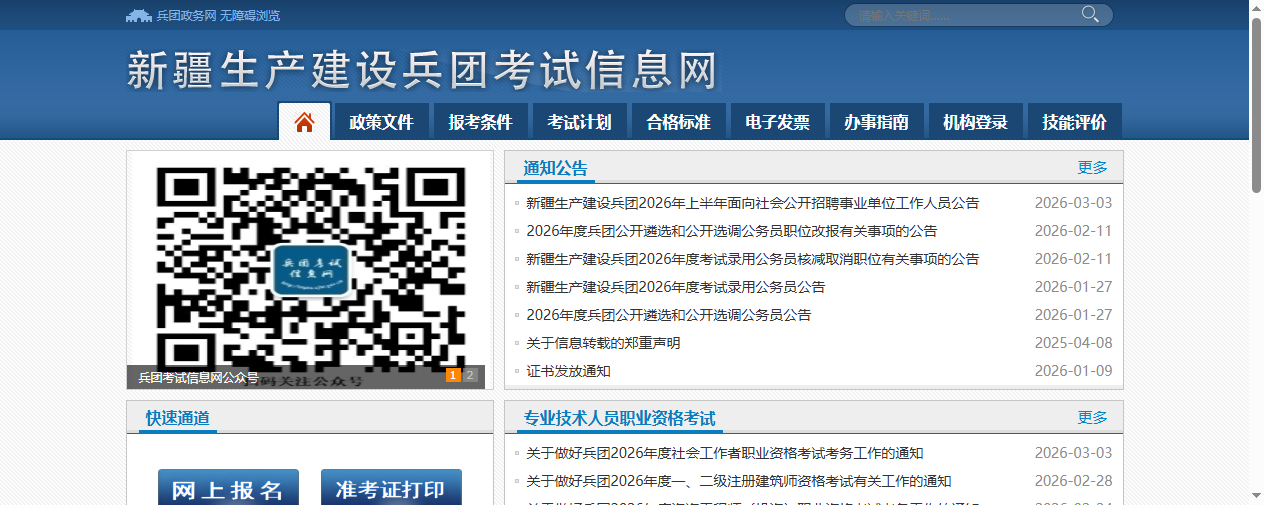The height and width of the screenshot is (505, 1264).
Task: Open notice 公开遴选和公开选调公务员职位改报有关事项
Action: tap(732, 231)
